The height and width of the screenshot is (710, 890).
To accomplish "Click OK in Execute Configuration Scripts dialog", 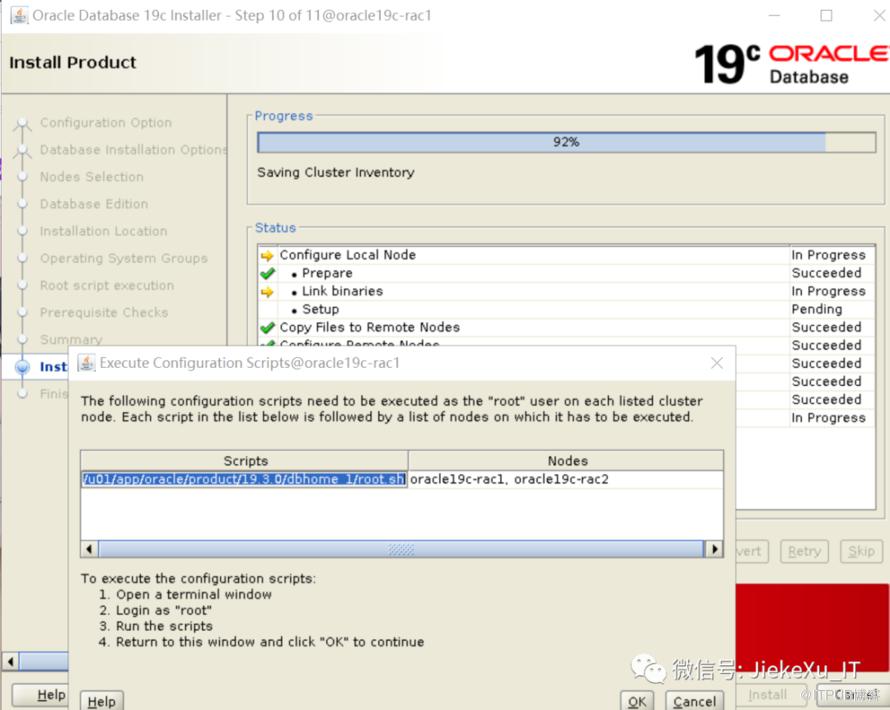I will pos(637,701).
